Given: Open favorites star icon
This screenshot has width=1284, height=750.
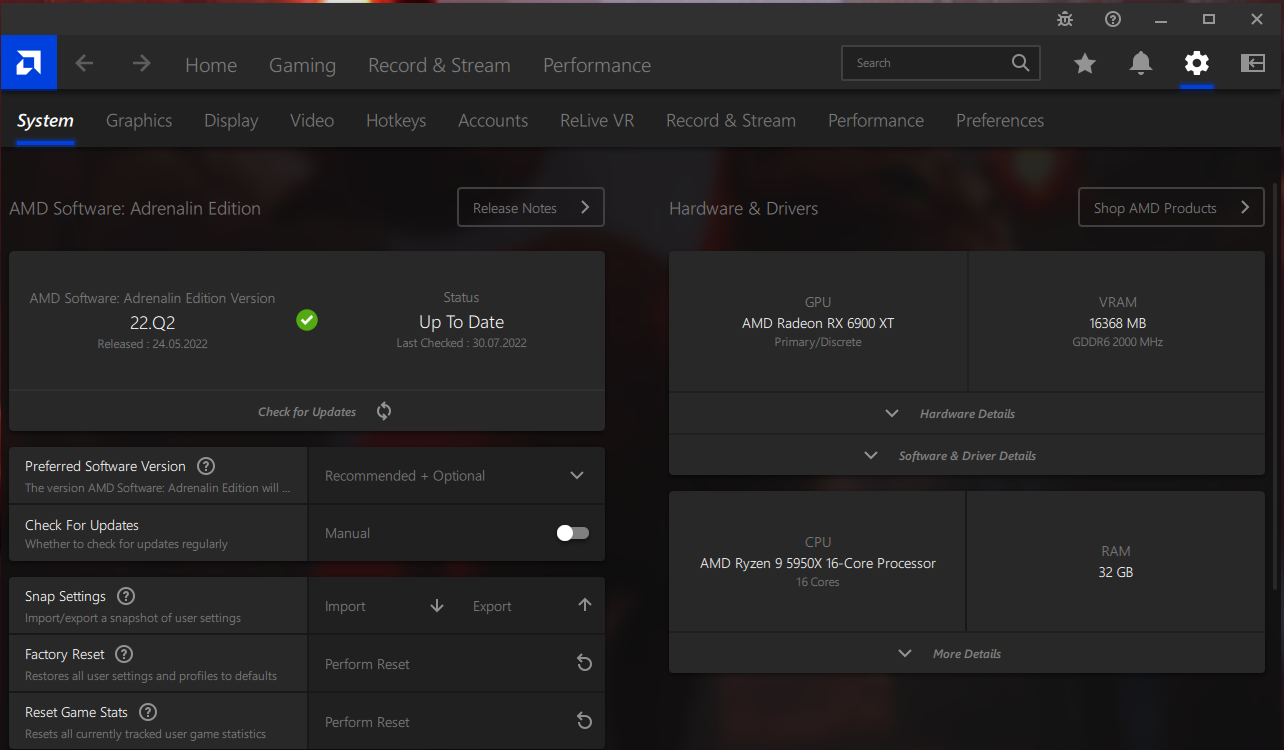Looking at the screenshot, I should (1085, 63).
